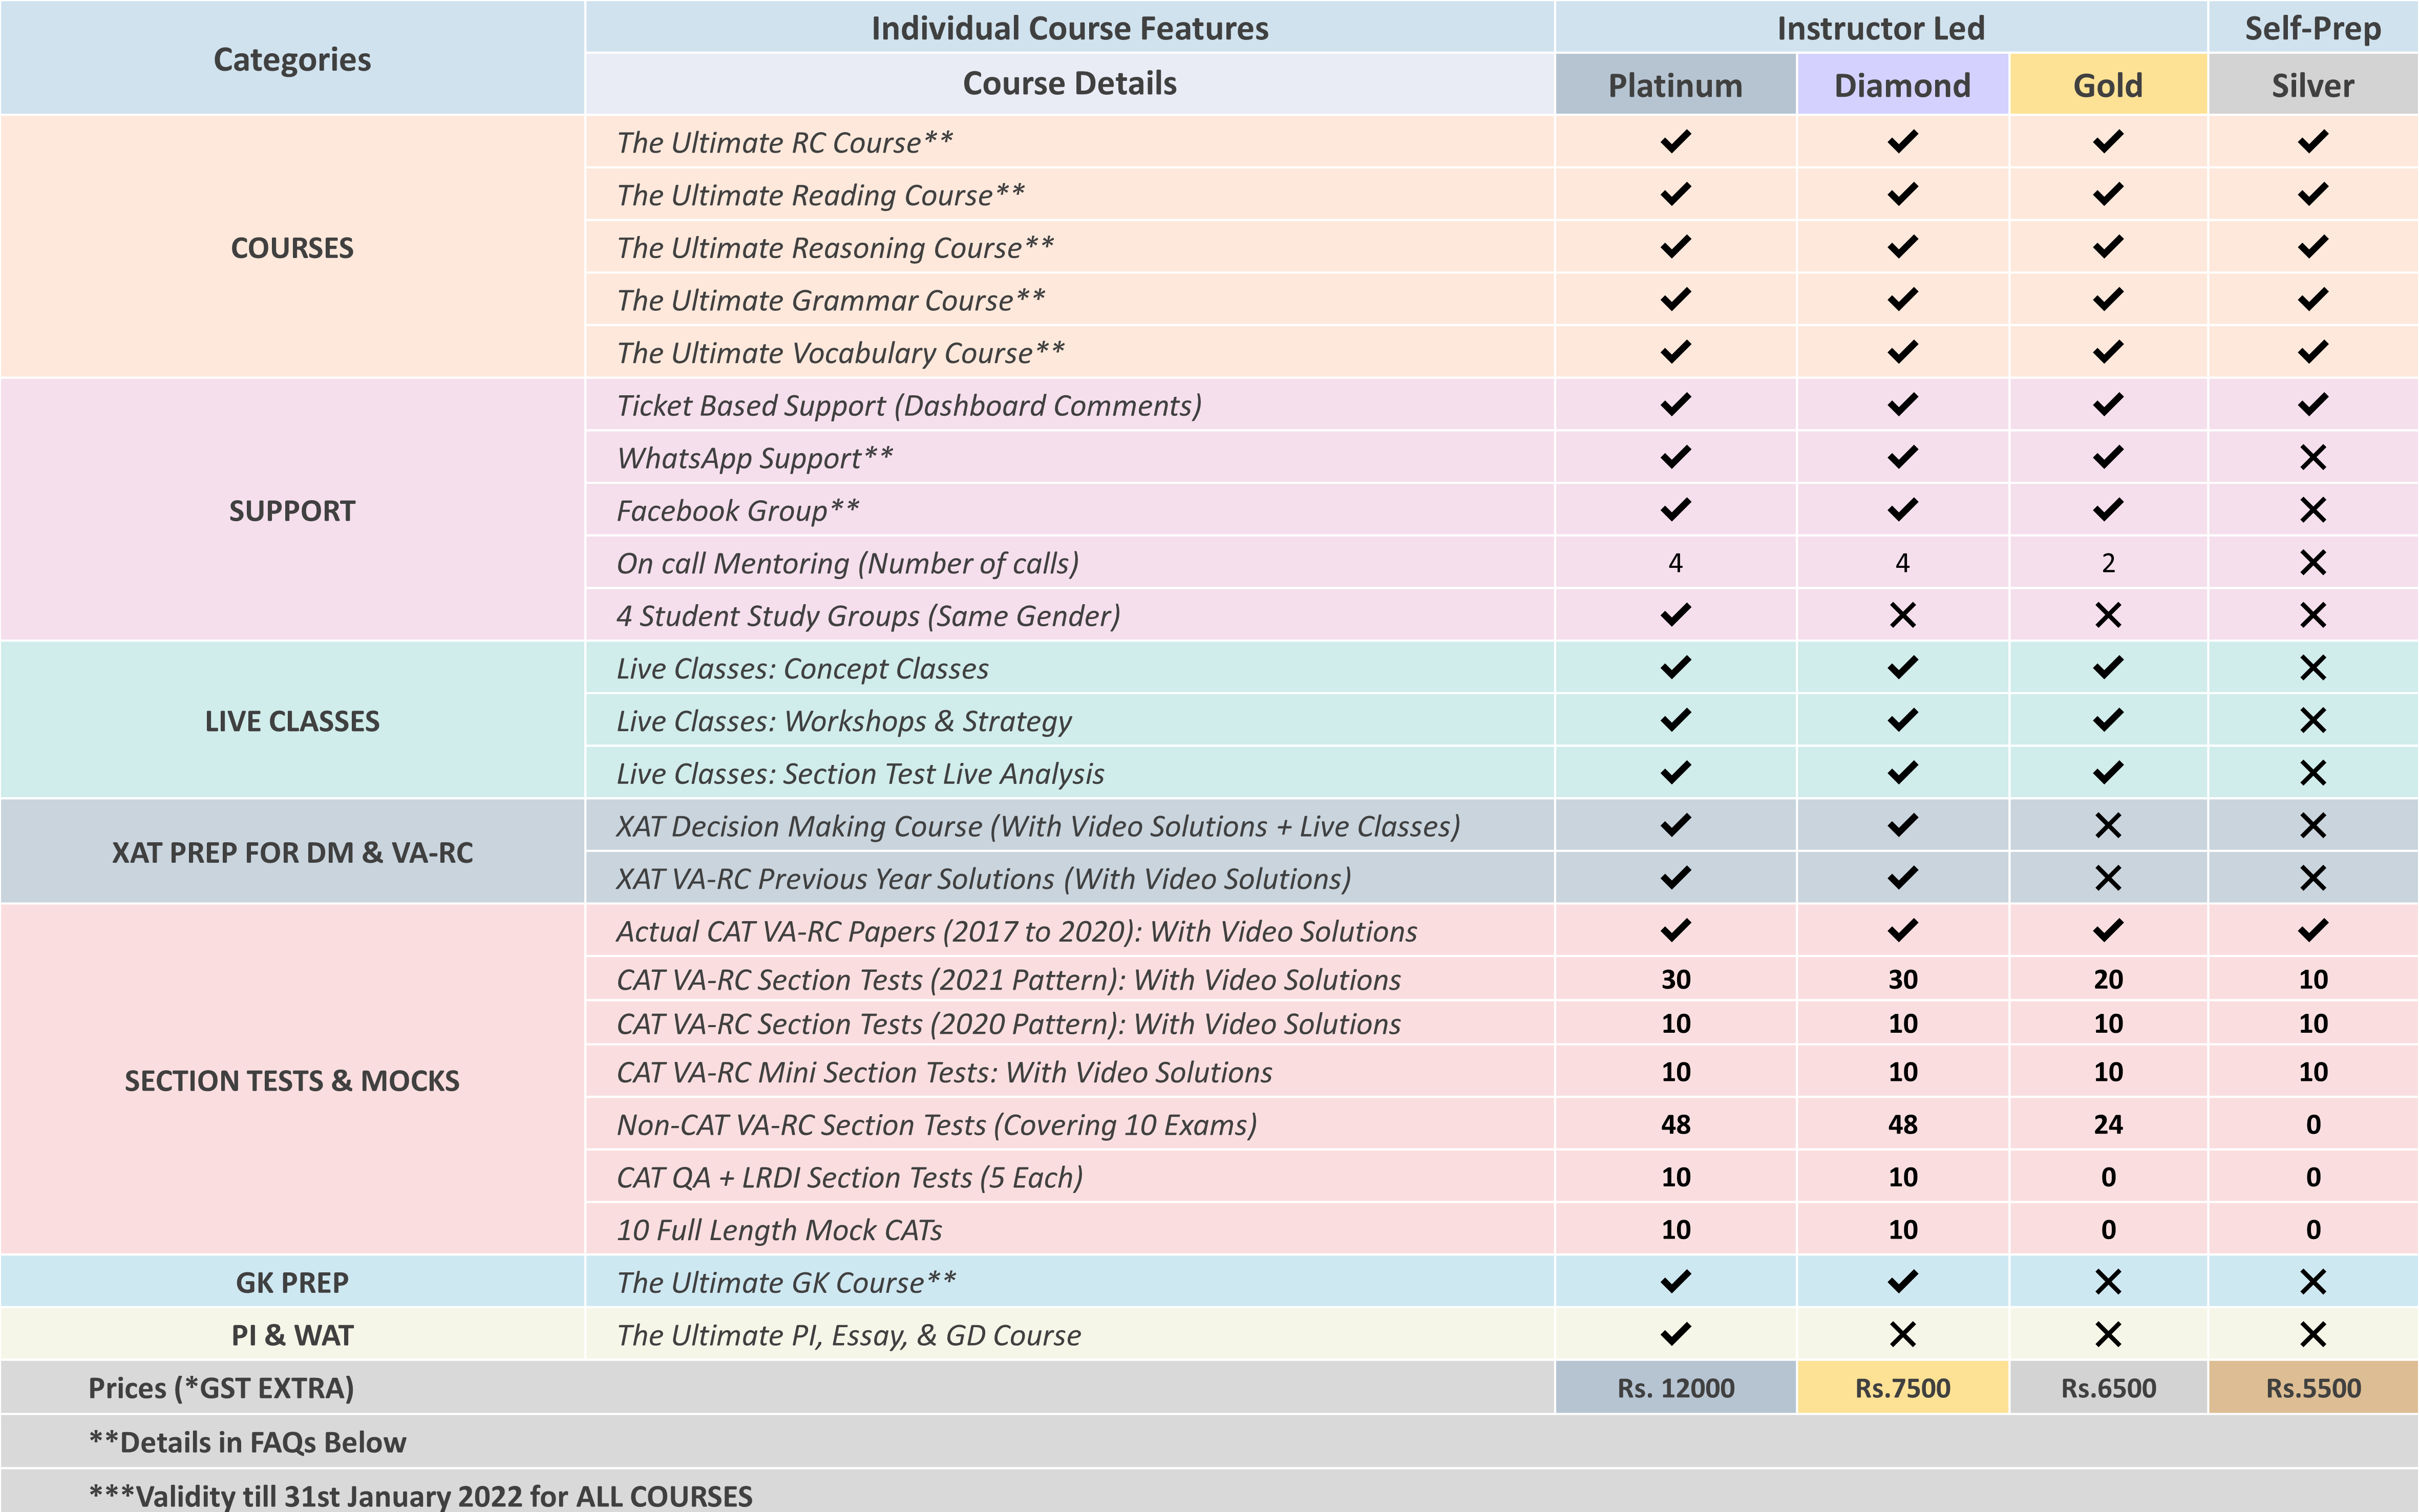This screenshot has height=1512, width=2419.
Task: Click the SECTION TESTS & MOCKS category cell
Action: click(x=292, y=1080)
